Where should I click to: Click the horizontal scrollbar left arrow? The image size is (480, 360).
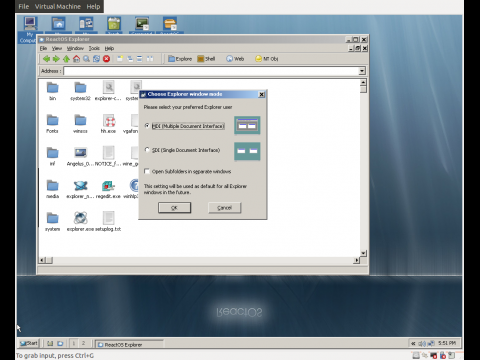coord(42,260)
